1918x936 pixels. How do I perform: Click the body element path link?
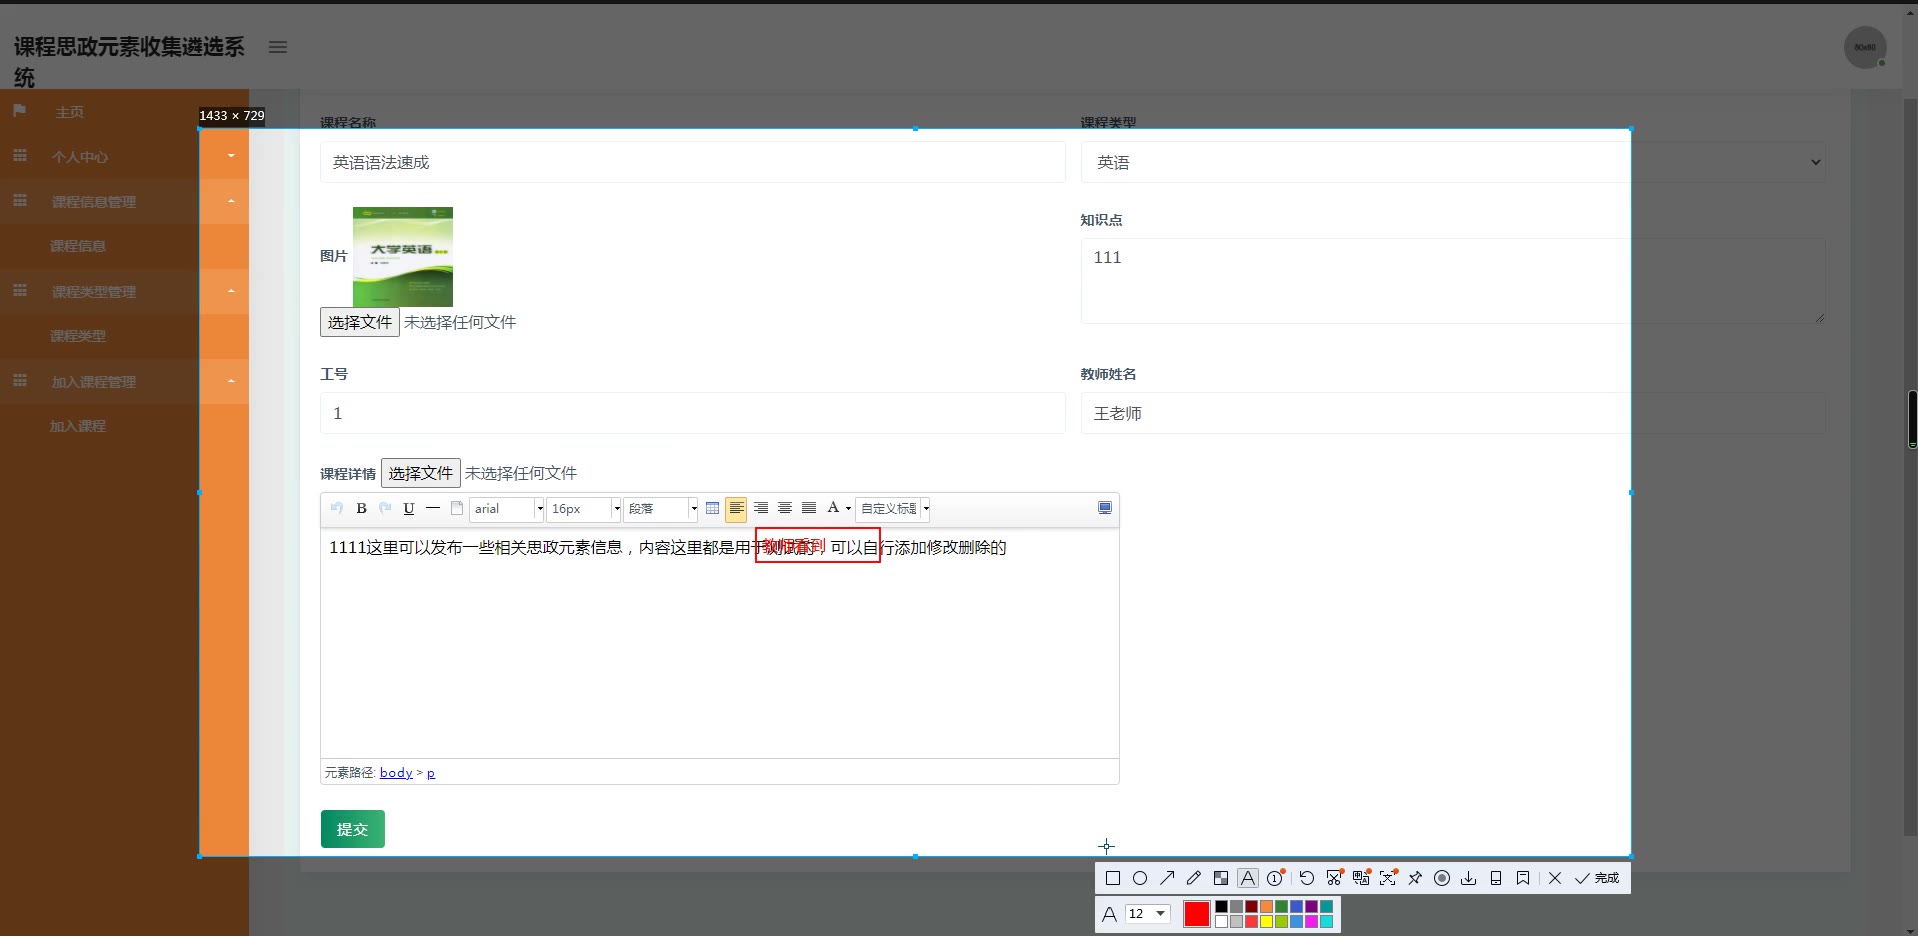tap(396, 772)
